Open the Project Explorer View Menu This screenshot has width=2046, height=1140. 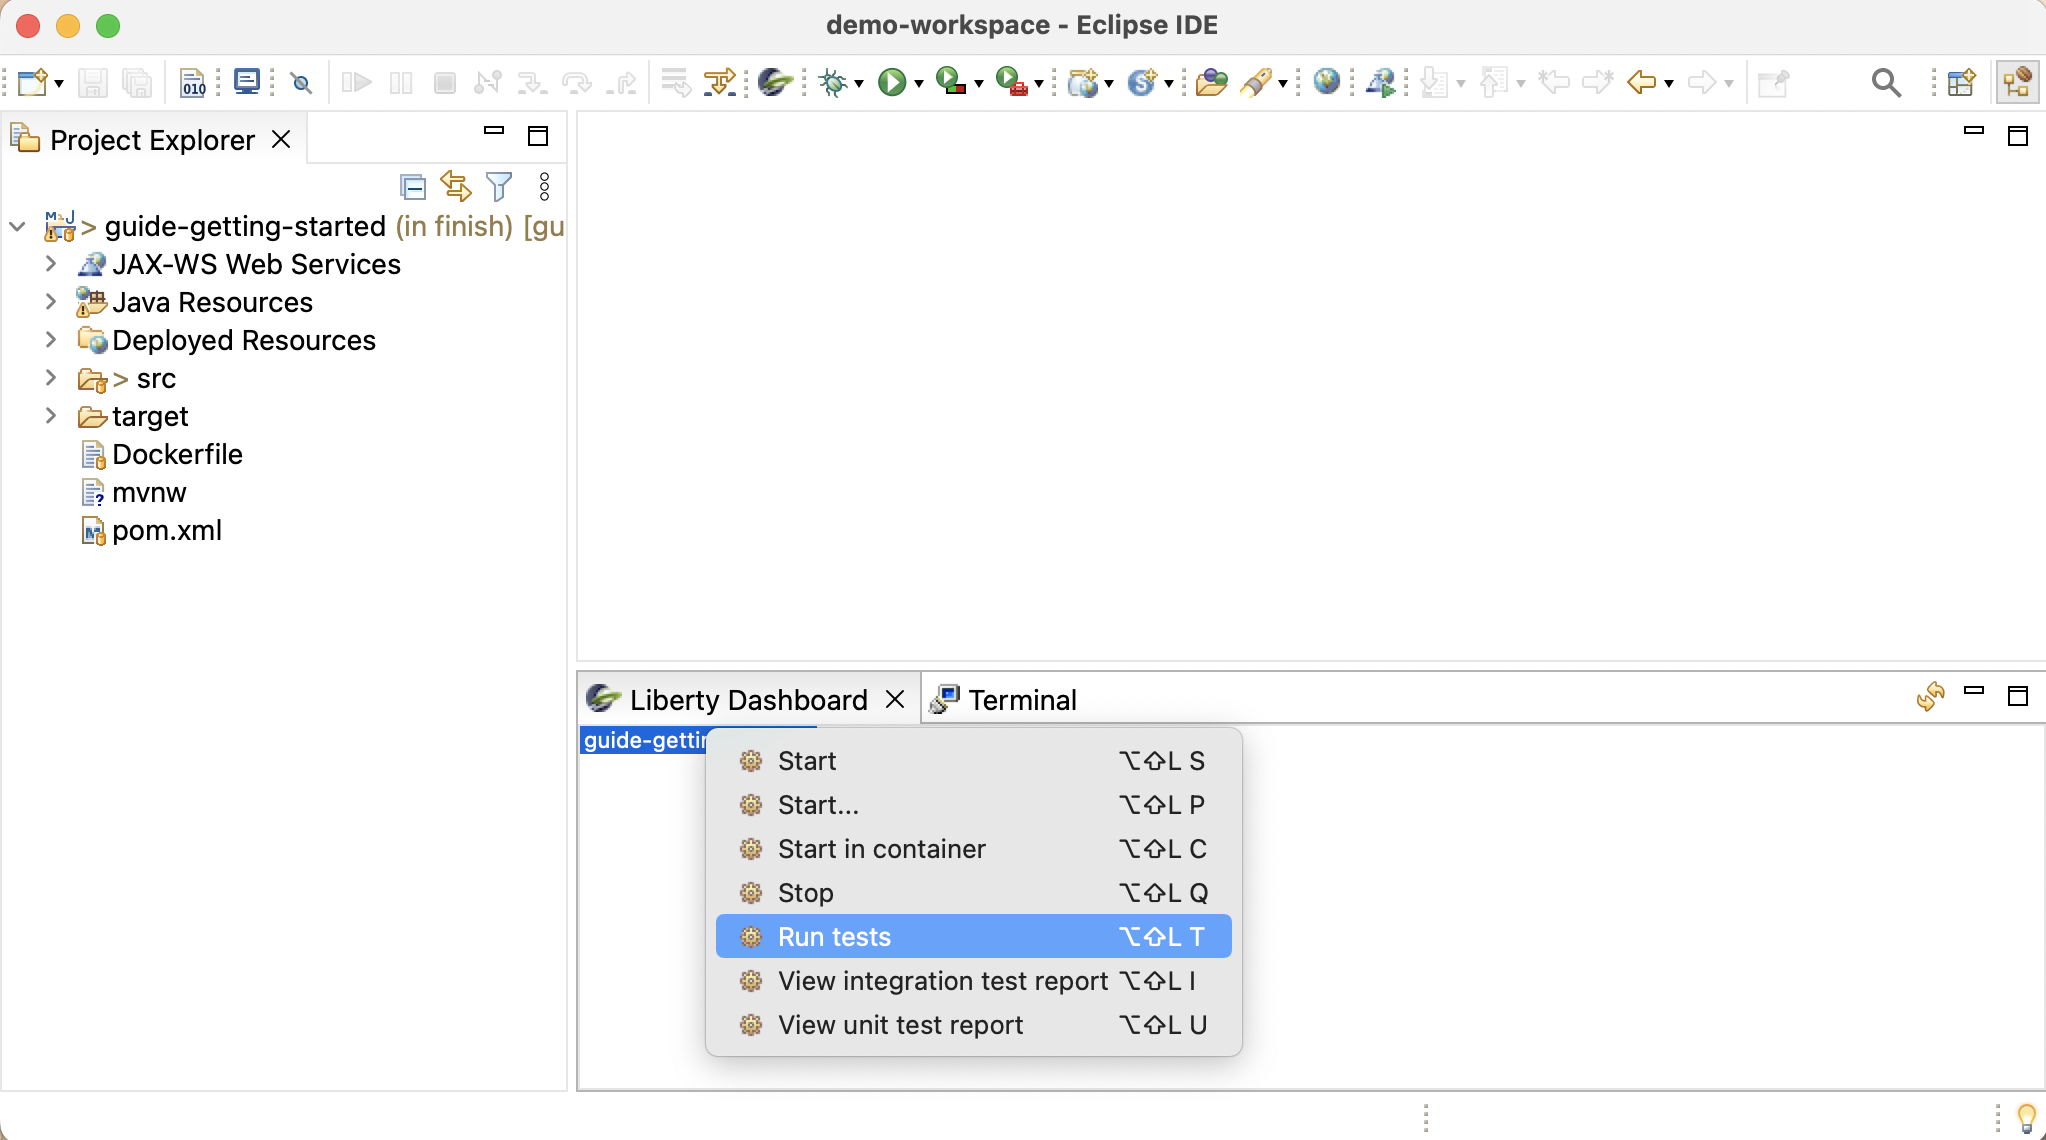point(544,187)
